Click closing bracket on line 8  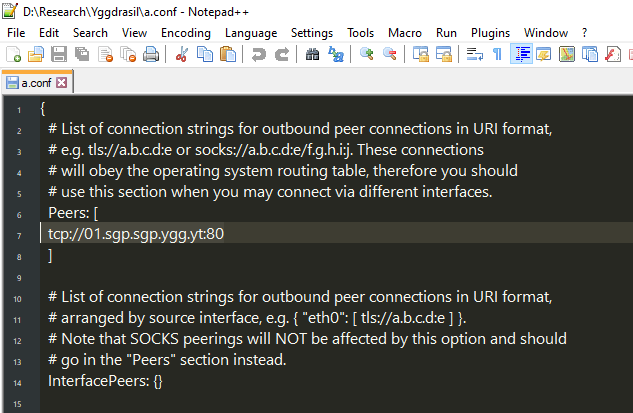(x=50, y=255)
